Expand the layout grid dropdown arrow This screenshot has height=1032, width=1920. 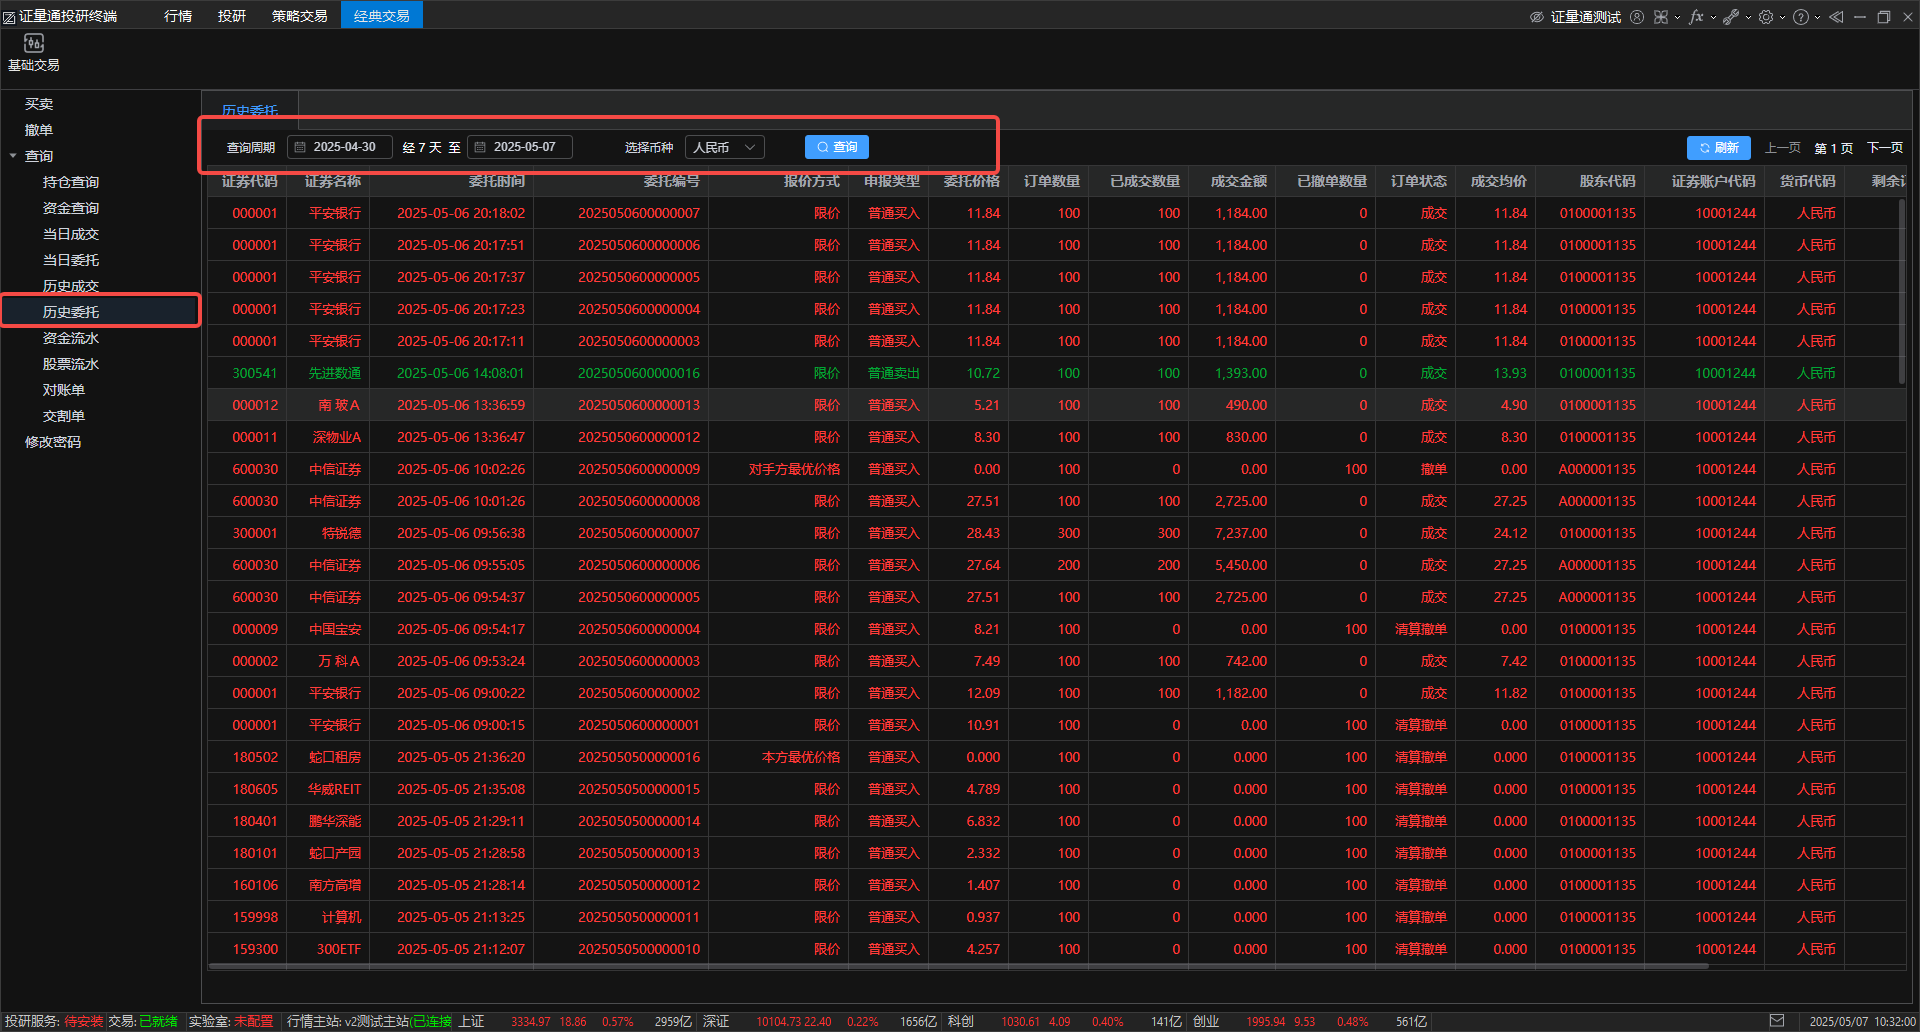pyautogui.click(x=1677, y=17)
